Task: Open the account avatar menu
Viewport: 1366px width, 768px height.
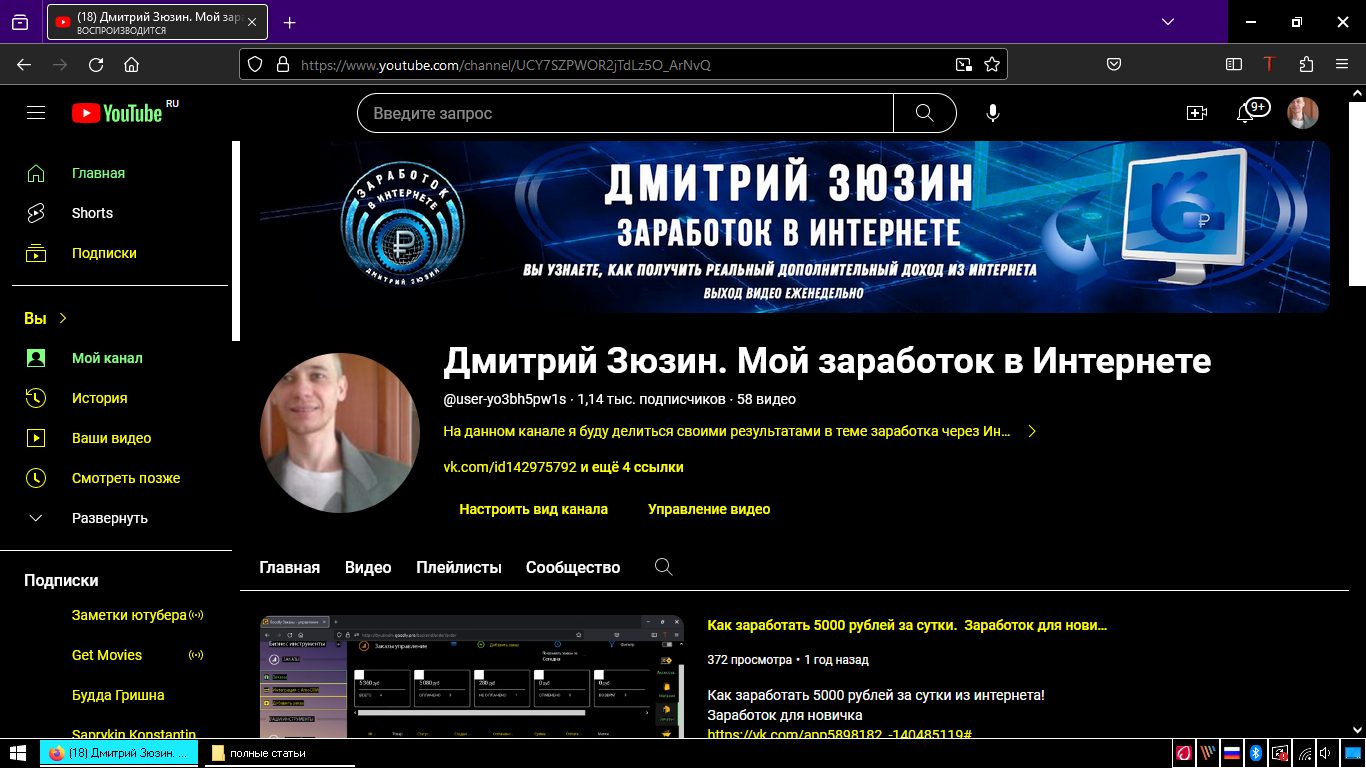Action: tap(1303, 113)
